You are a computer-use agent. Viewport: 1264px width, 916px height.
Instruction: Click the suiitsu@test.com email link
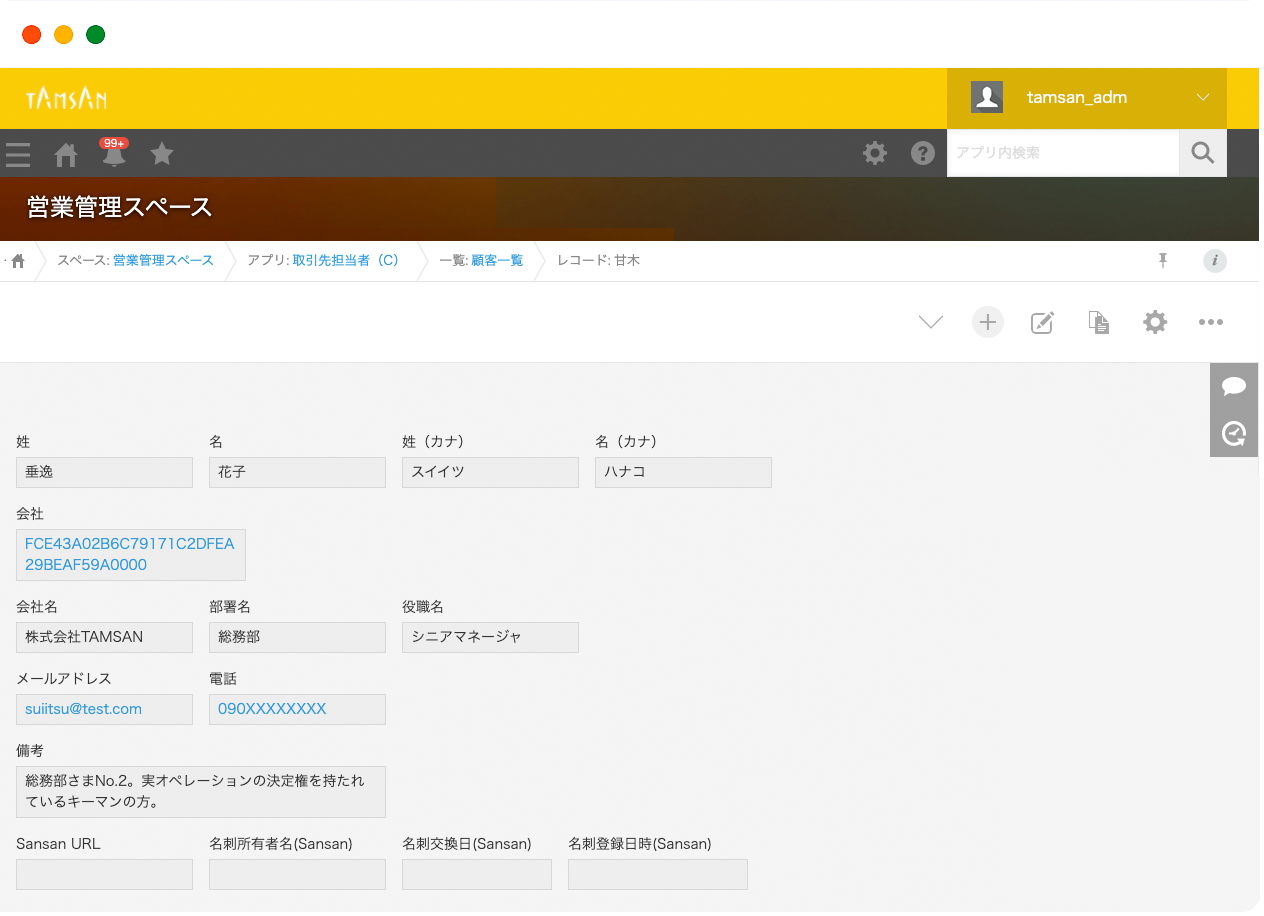(x=83, y=709)
